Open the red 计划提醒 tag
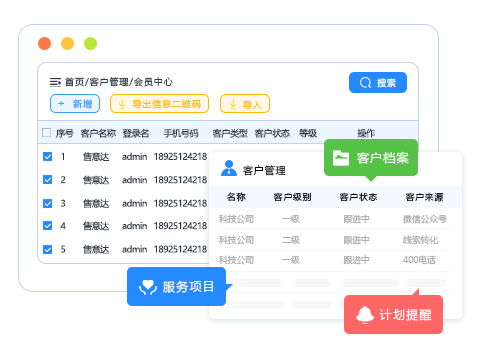 [x=393, y=314]
